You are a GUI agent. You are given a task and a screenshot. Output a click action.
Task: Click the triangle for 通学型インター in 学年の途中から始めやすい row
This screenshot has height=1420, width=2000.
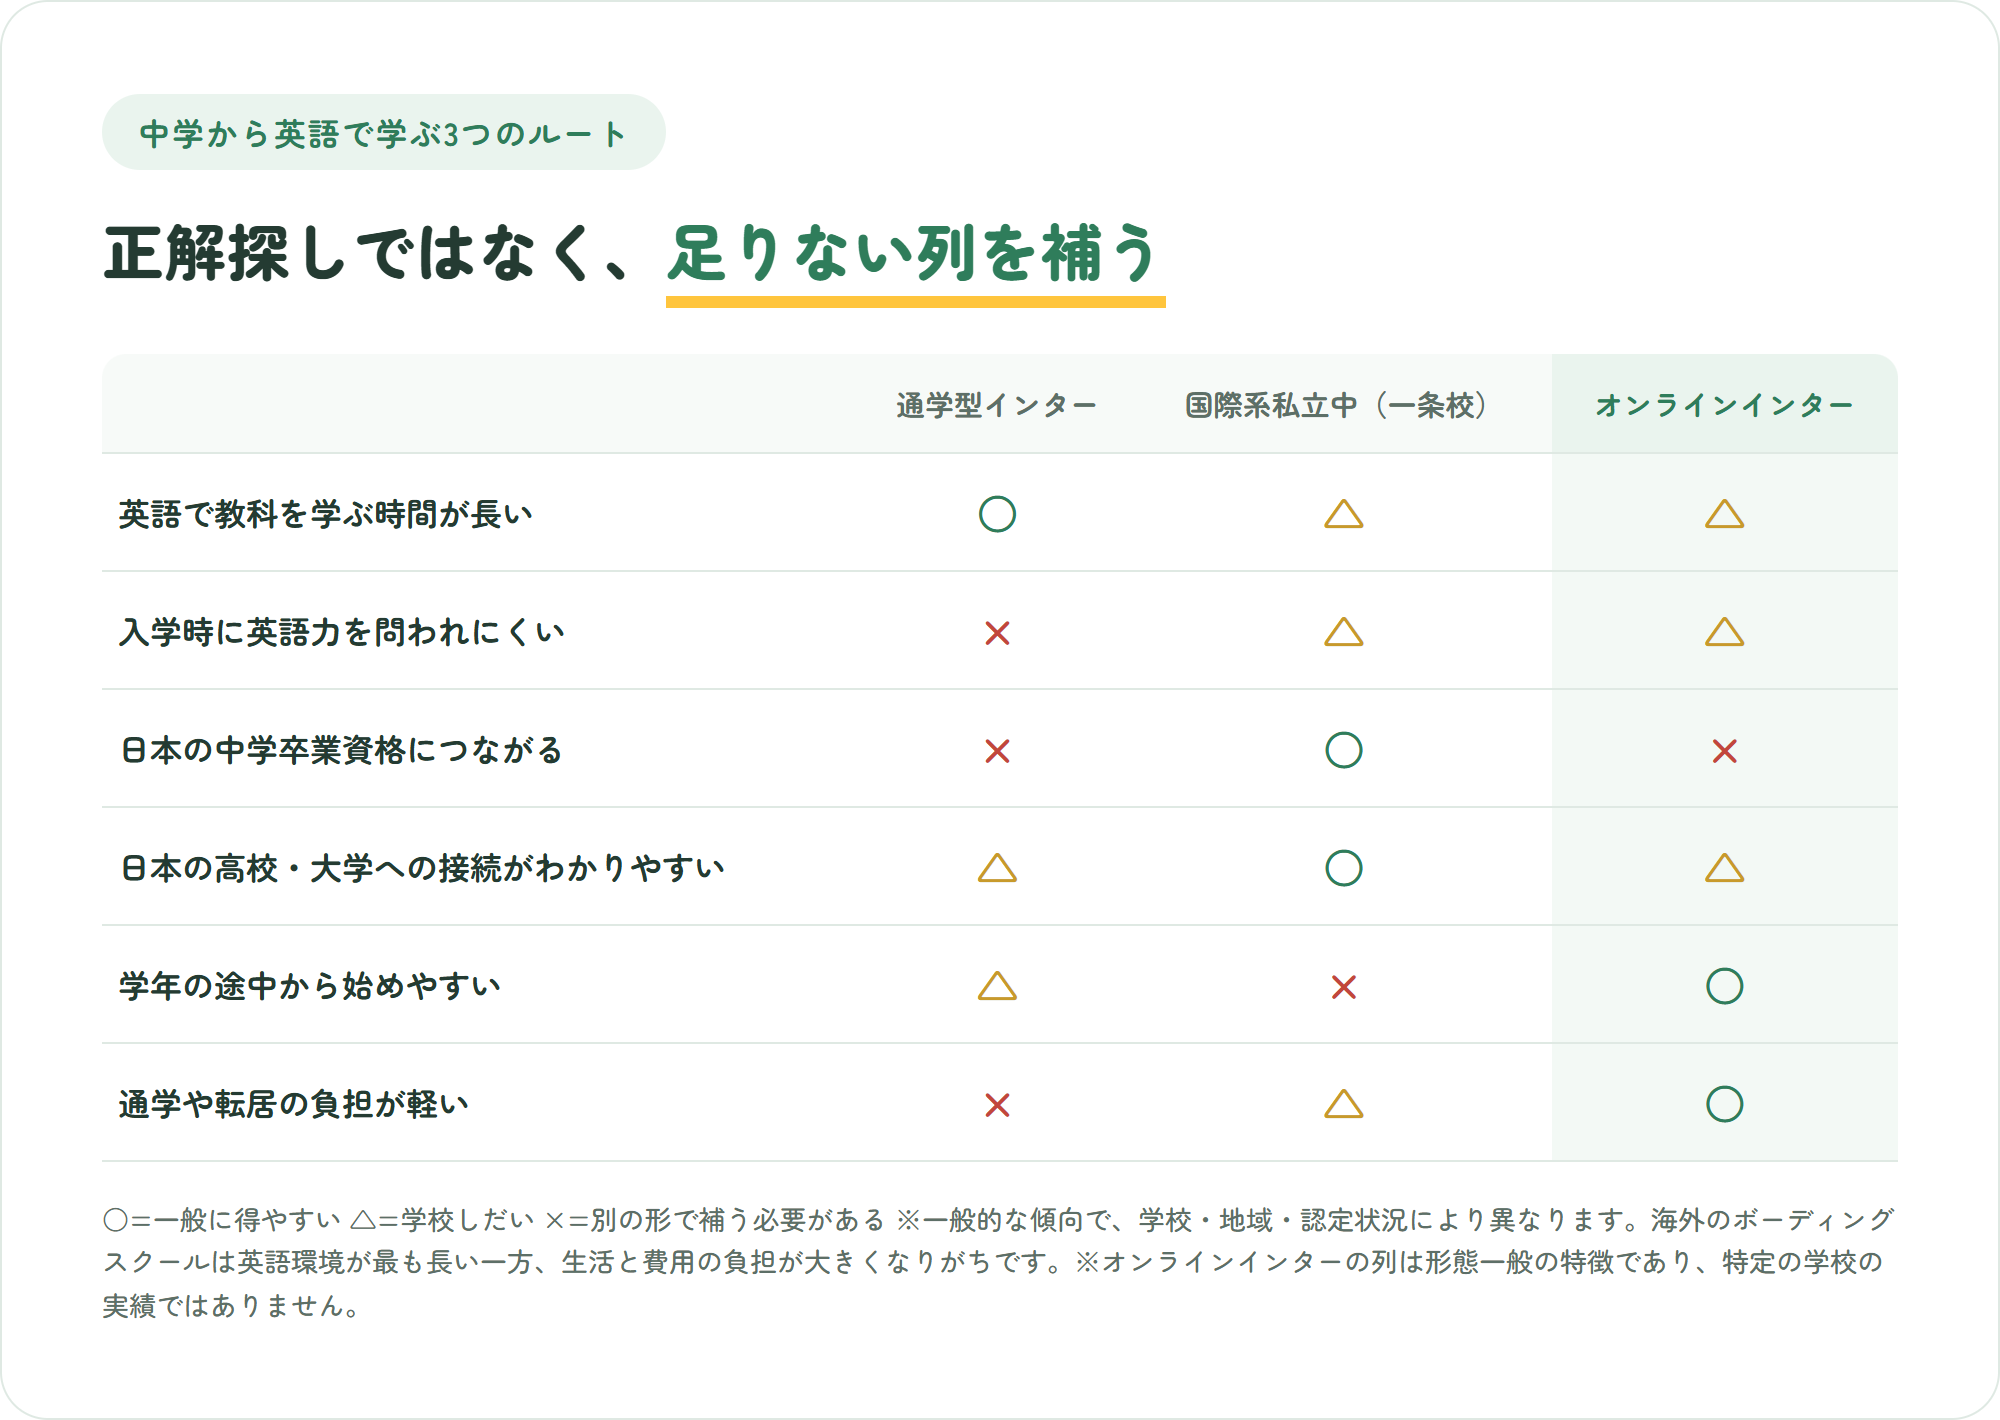point(997,986)
